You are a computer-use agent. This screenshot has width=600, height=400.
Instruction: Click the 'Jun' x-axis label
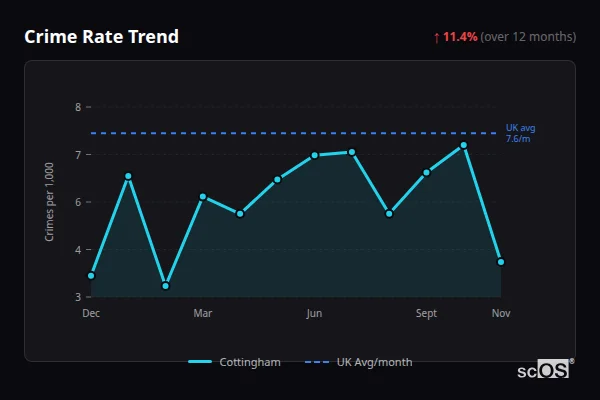tap(314, 313)
